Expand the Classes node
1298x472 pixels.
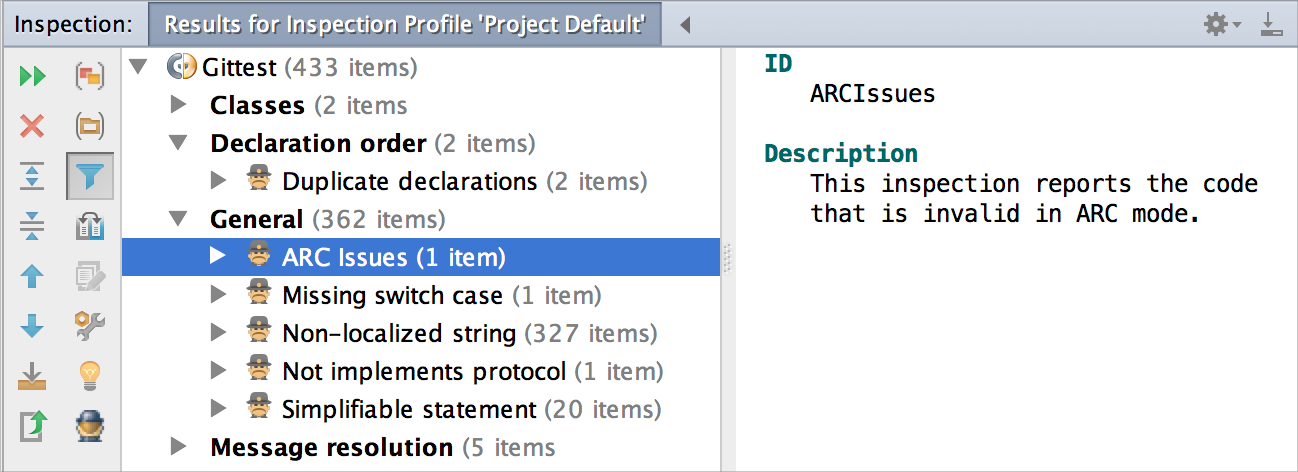(178, 105)
